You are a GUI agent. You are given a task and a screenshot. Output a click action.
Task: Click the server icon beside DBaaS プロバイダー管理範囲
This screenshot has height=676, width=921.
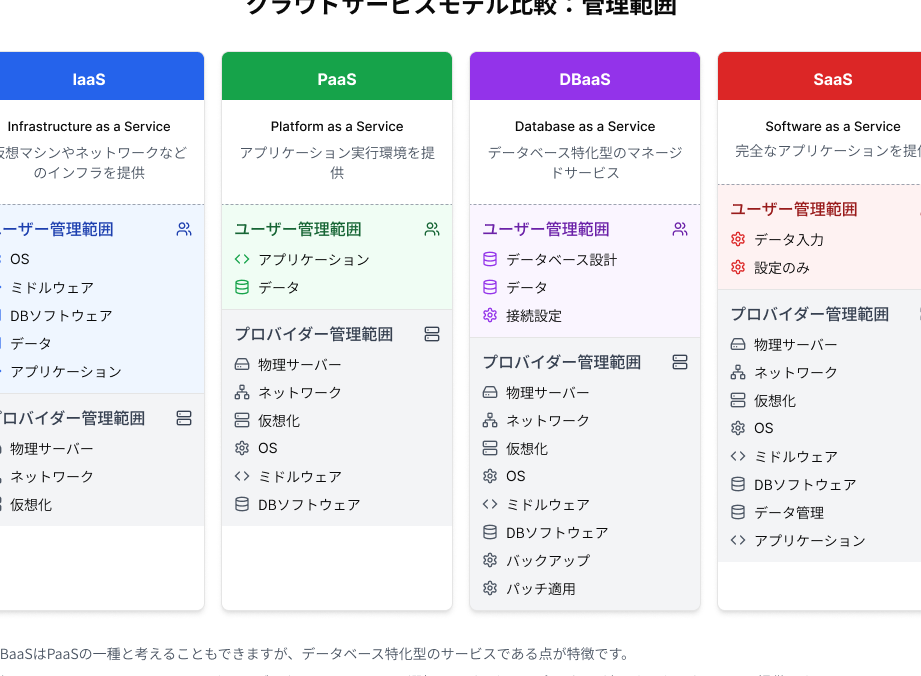coord(680,362)
